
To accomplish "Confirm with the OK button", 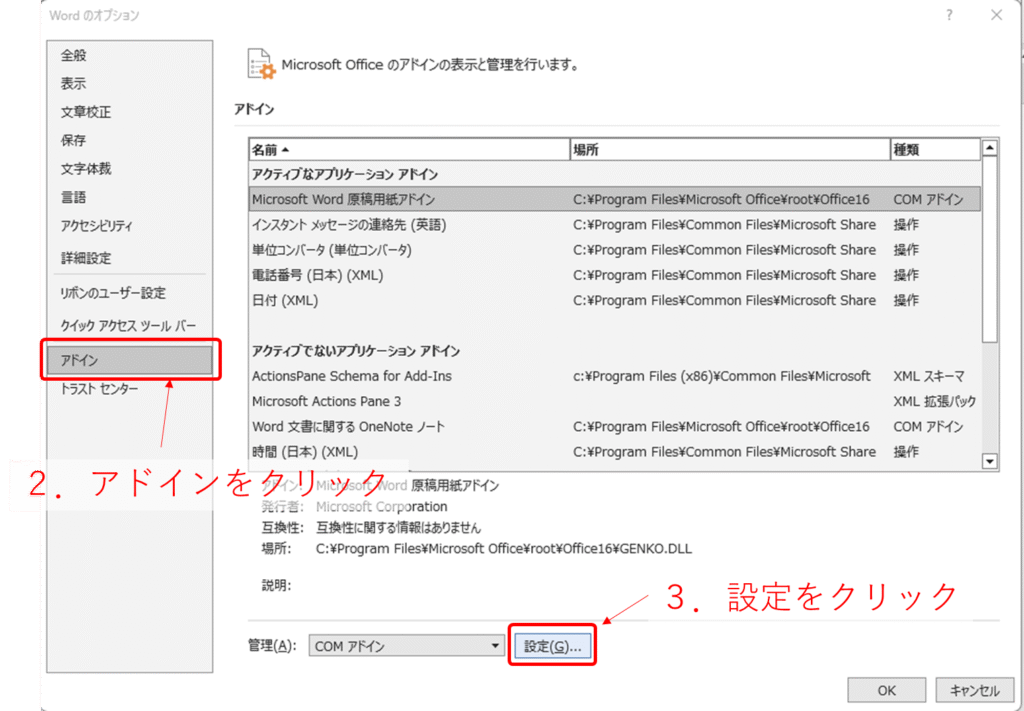I will [x=886, y=690].
